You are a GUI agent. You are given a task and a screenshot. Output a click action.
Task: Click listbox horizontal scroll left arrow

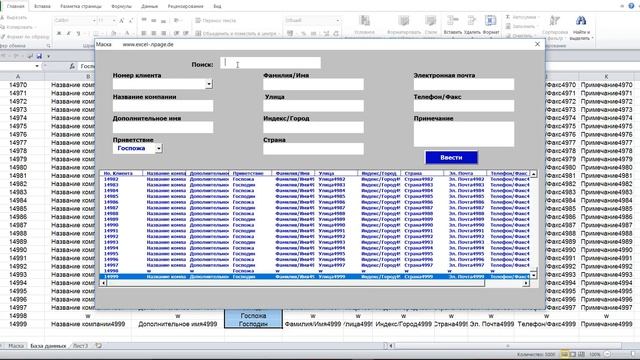click(104, 283)
